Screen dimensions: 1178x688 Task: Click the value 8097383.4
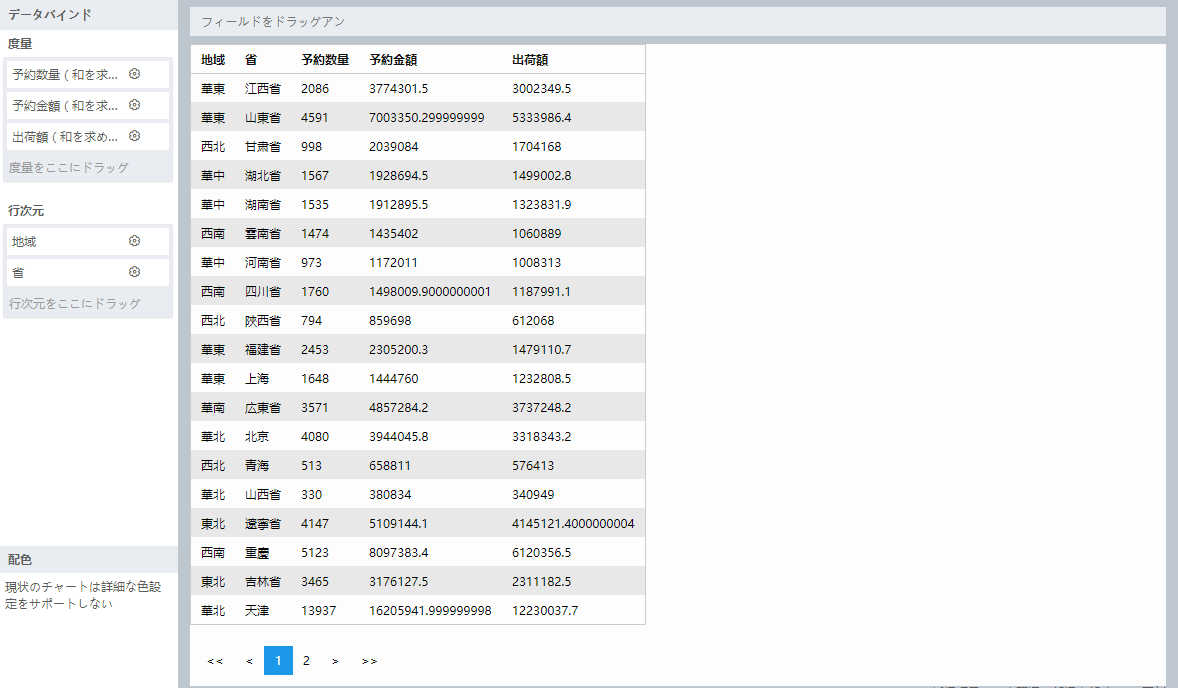(399, 553)
